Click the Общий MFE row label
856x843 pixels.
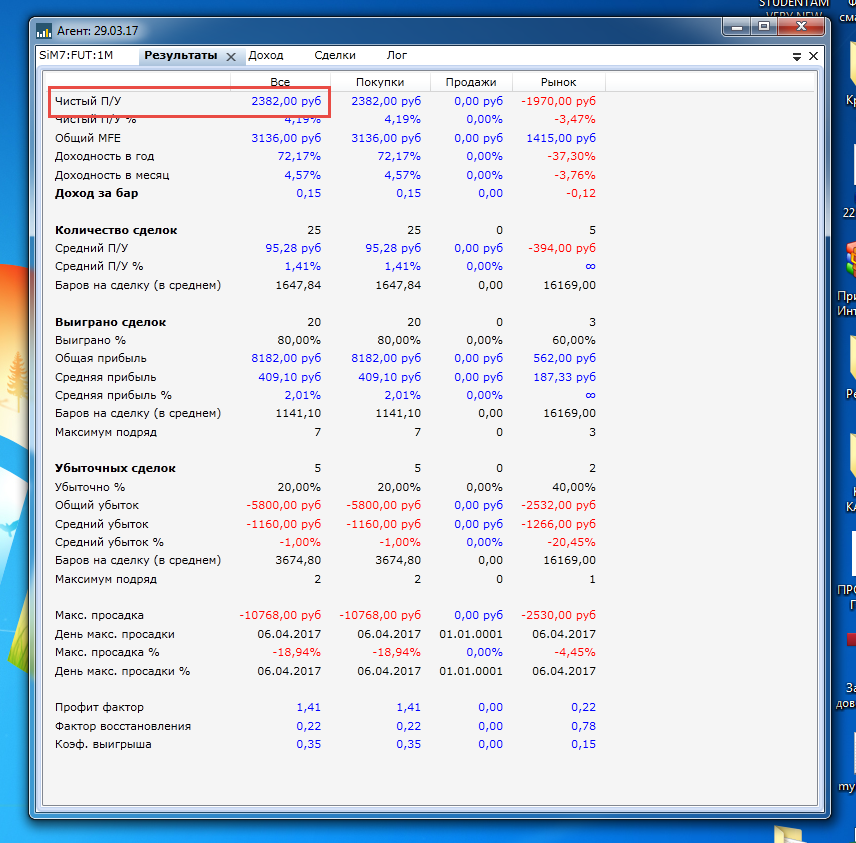(88, 138)
